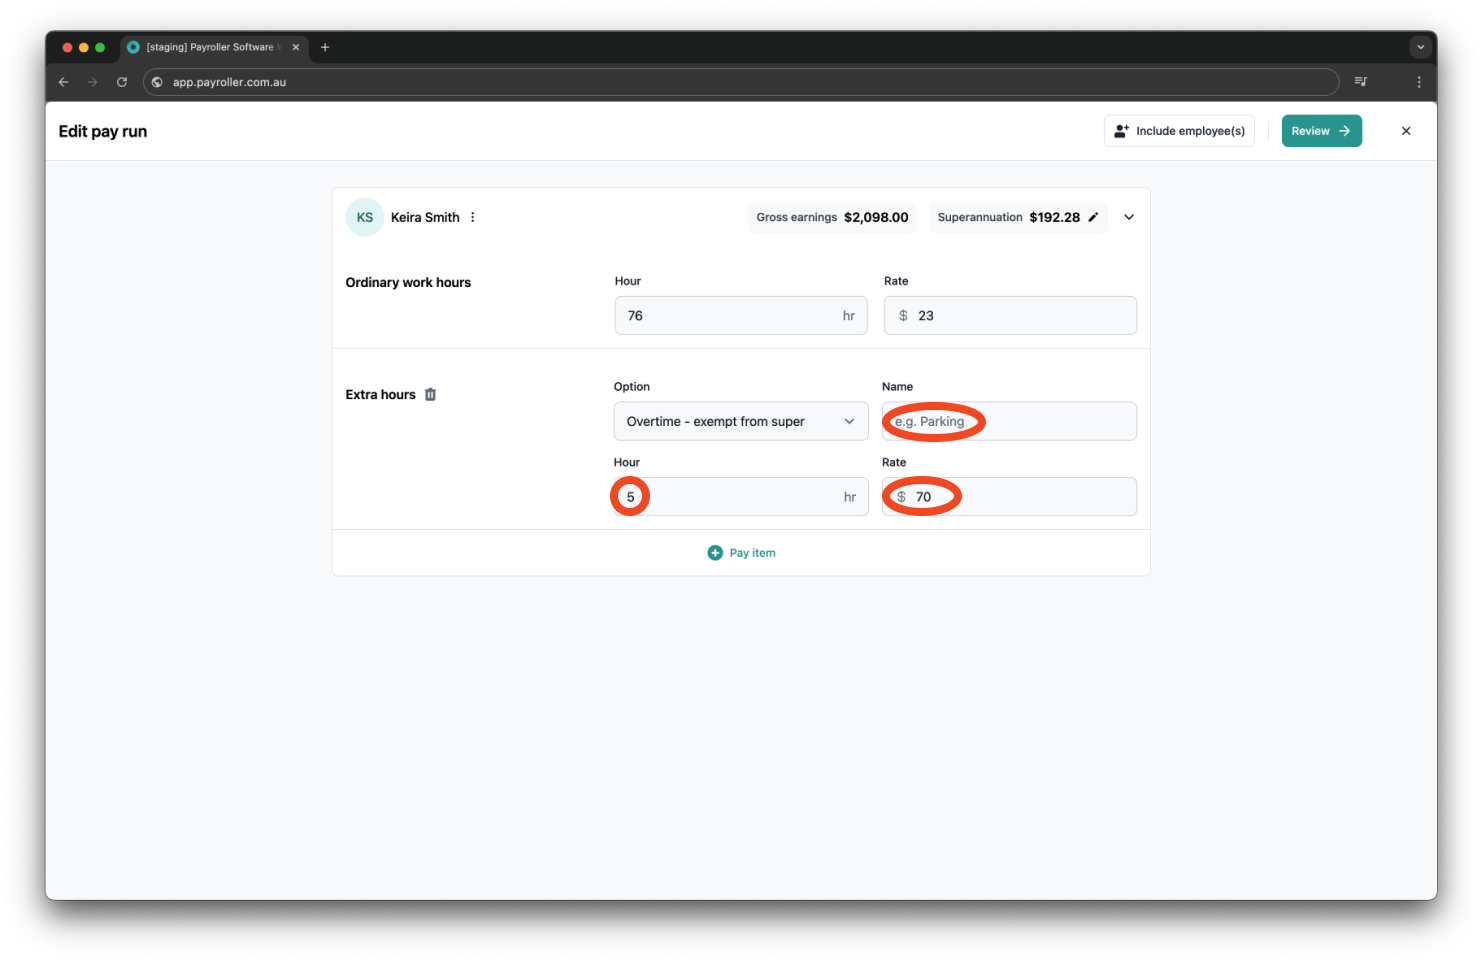The width and height of the screenshot is (1483, 960).
Task: Add a new Pay item
Action: tap(741, 553)
